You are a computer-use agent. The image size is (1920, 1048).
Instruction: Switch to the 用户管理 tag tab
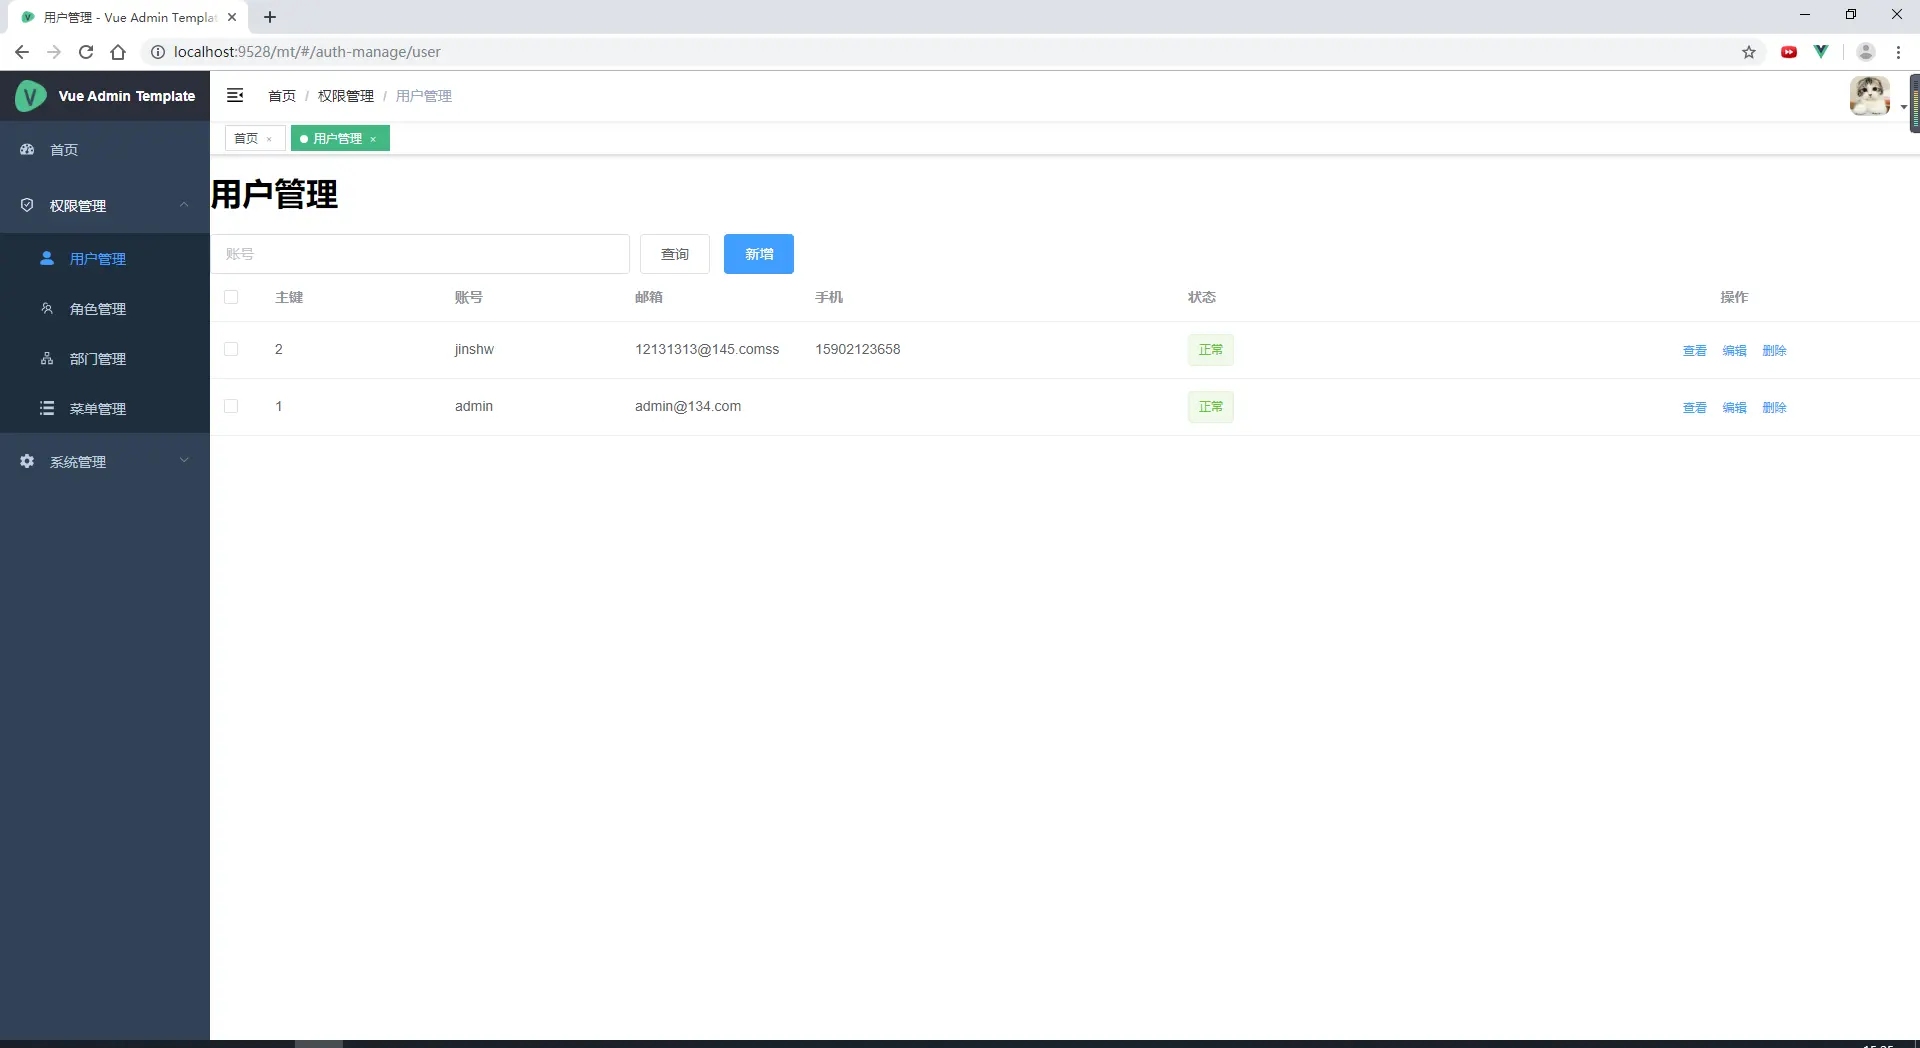(338, 138)
